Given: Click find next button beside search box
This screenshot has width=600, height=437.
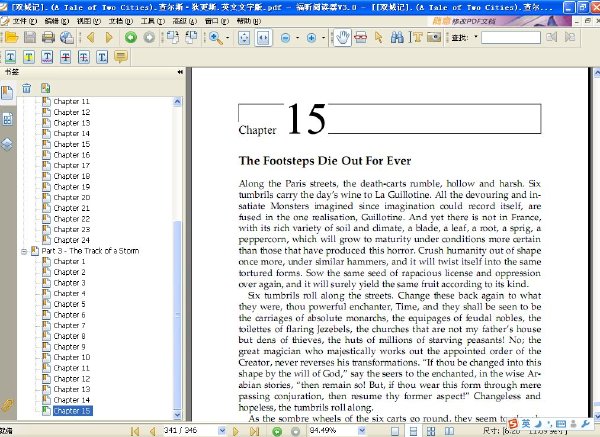Looking at the screenshot, I should (570, 37).
